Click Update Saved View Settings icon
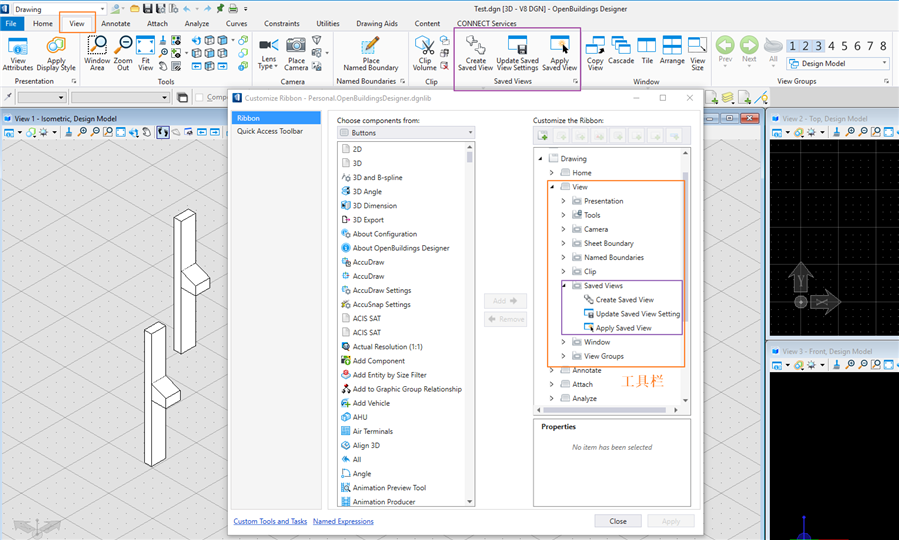 point(517,53)
